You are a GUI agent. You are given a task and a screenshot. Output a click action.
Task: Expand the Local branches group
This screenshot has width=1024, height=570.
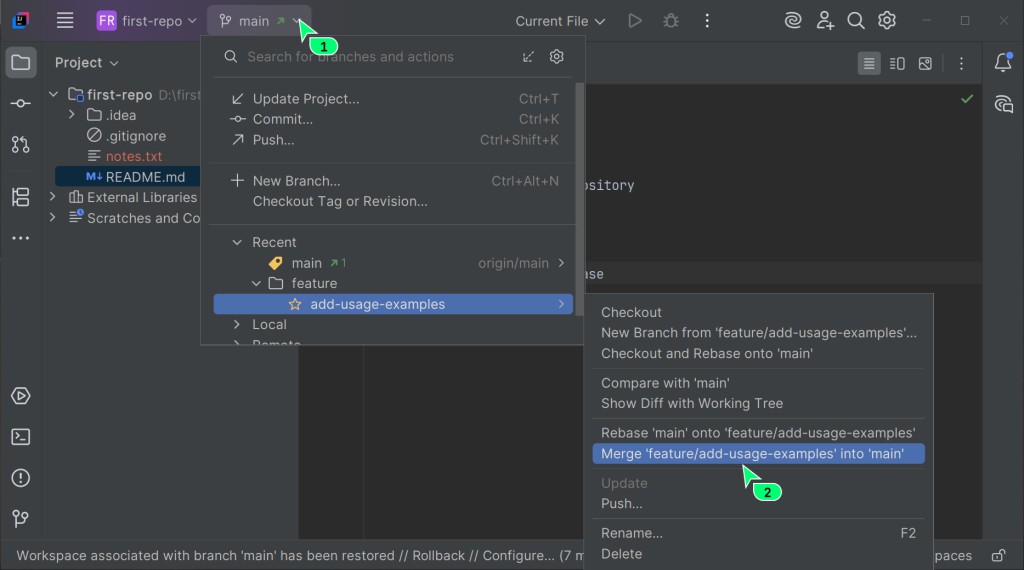(x=237, y=325)
